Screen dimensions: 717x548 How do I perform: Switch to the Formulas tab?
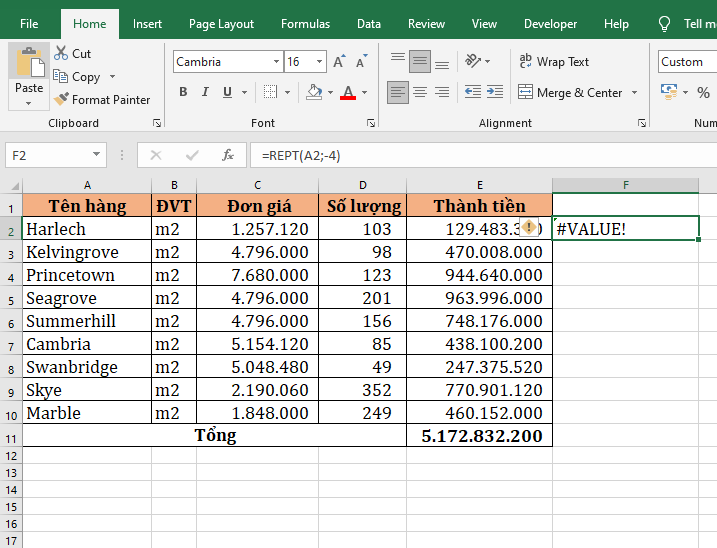coord(305,24)
